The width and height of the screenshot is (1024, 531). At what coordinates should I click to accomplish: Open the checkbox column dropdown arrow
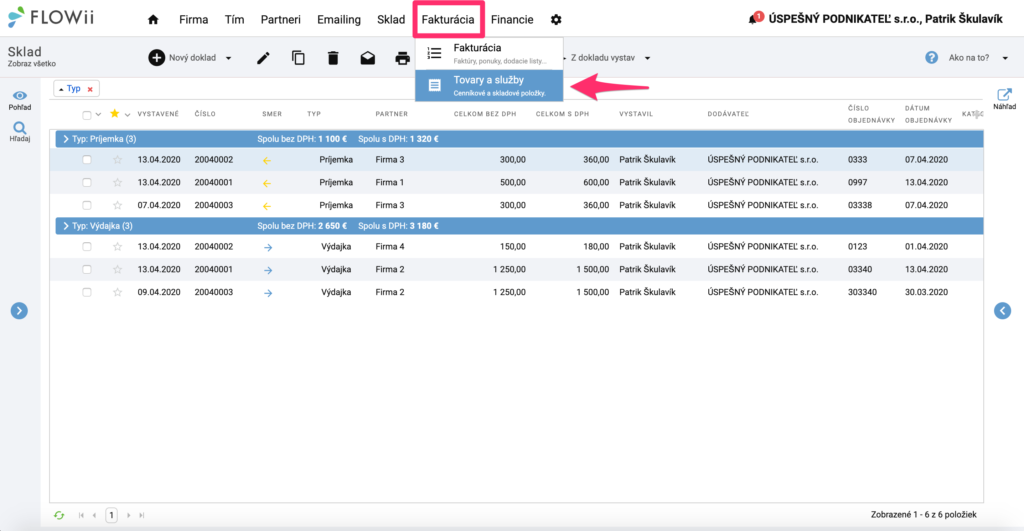coord(98,114)
